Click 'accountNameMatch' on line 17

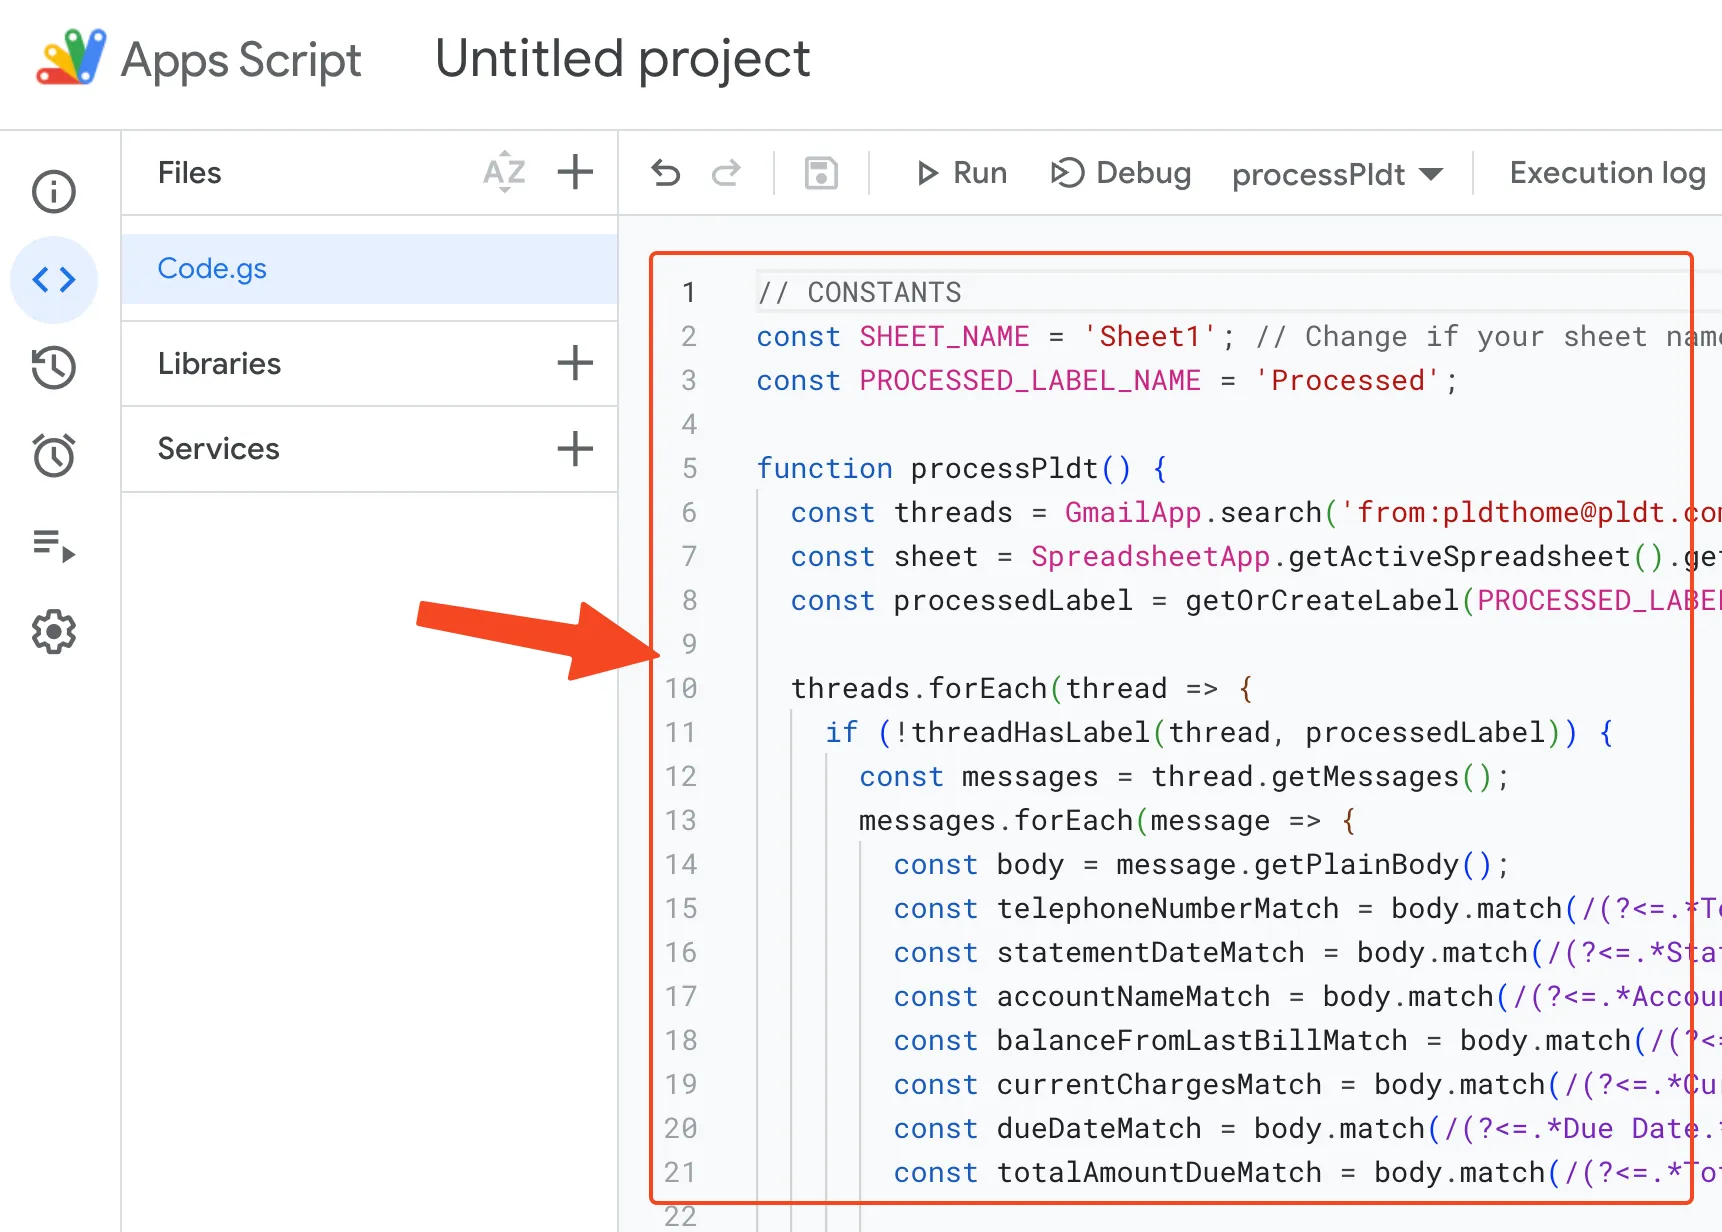point(1133,996)
